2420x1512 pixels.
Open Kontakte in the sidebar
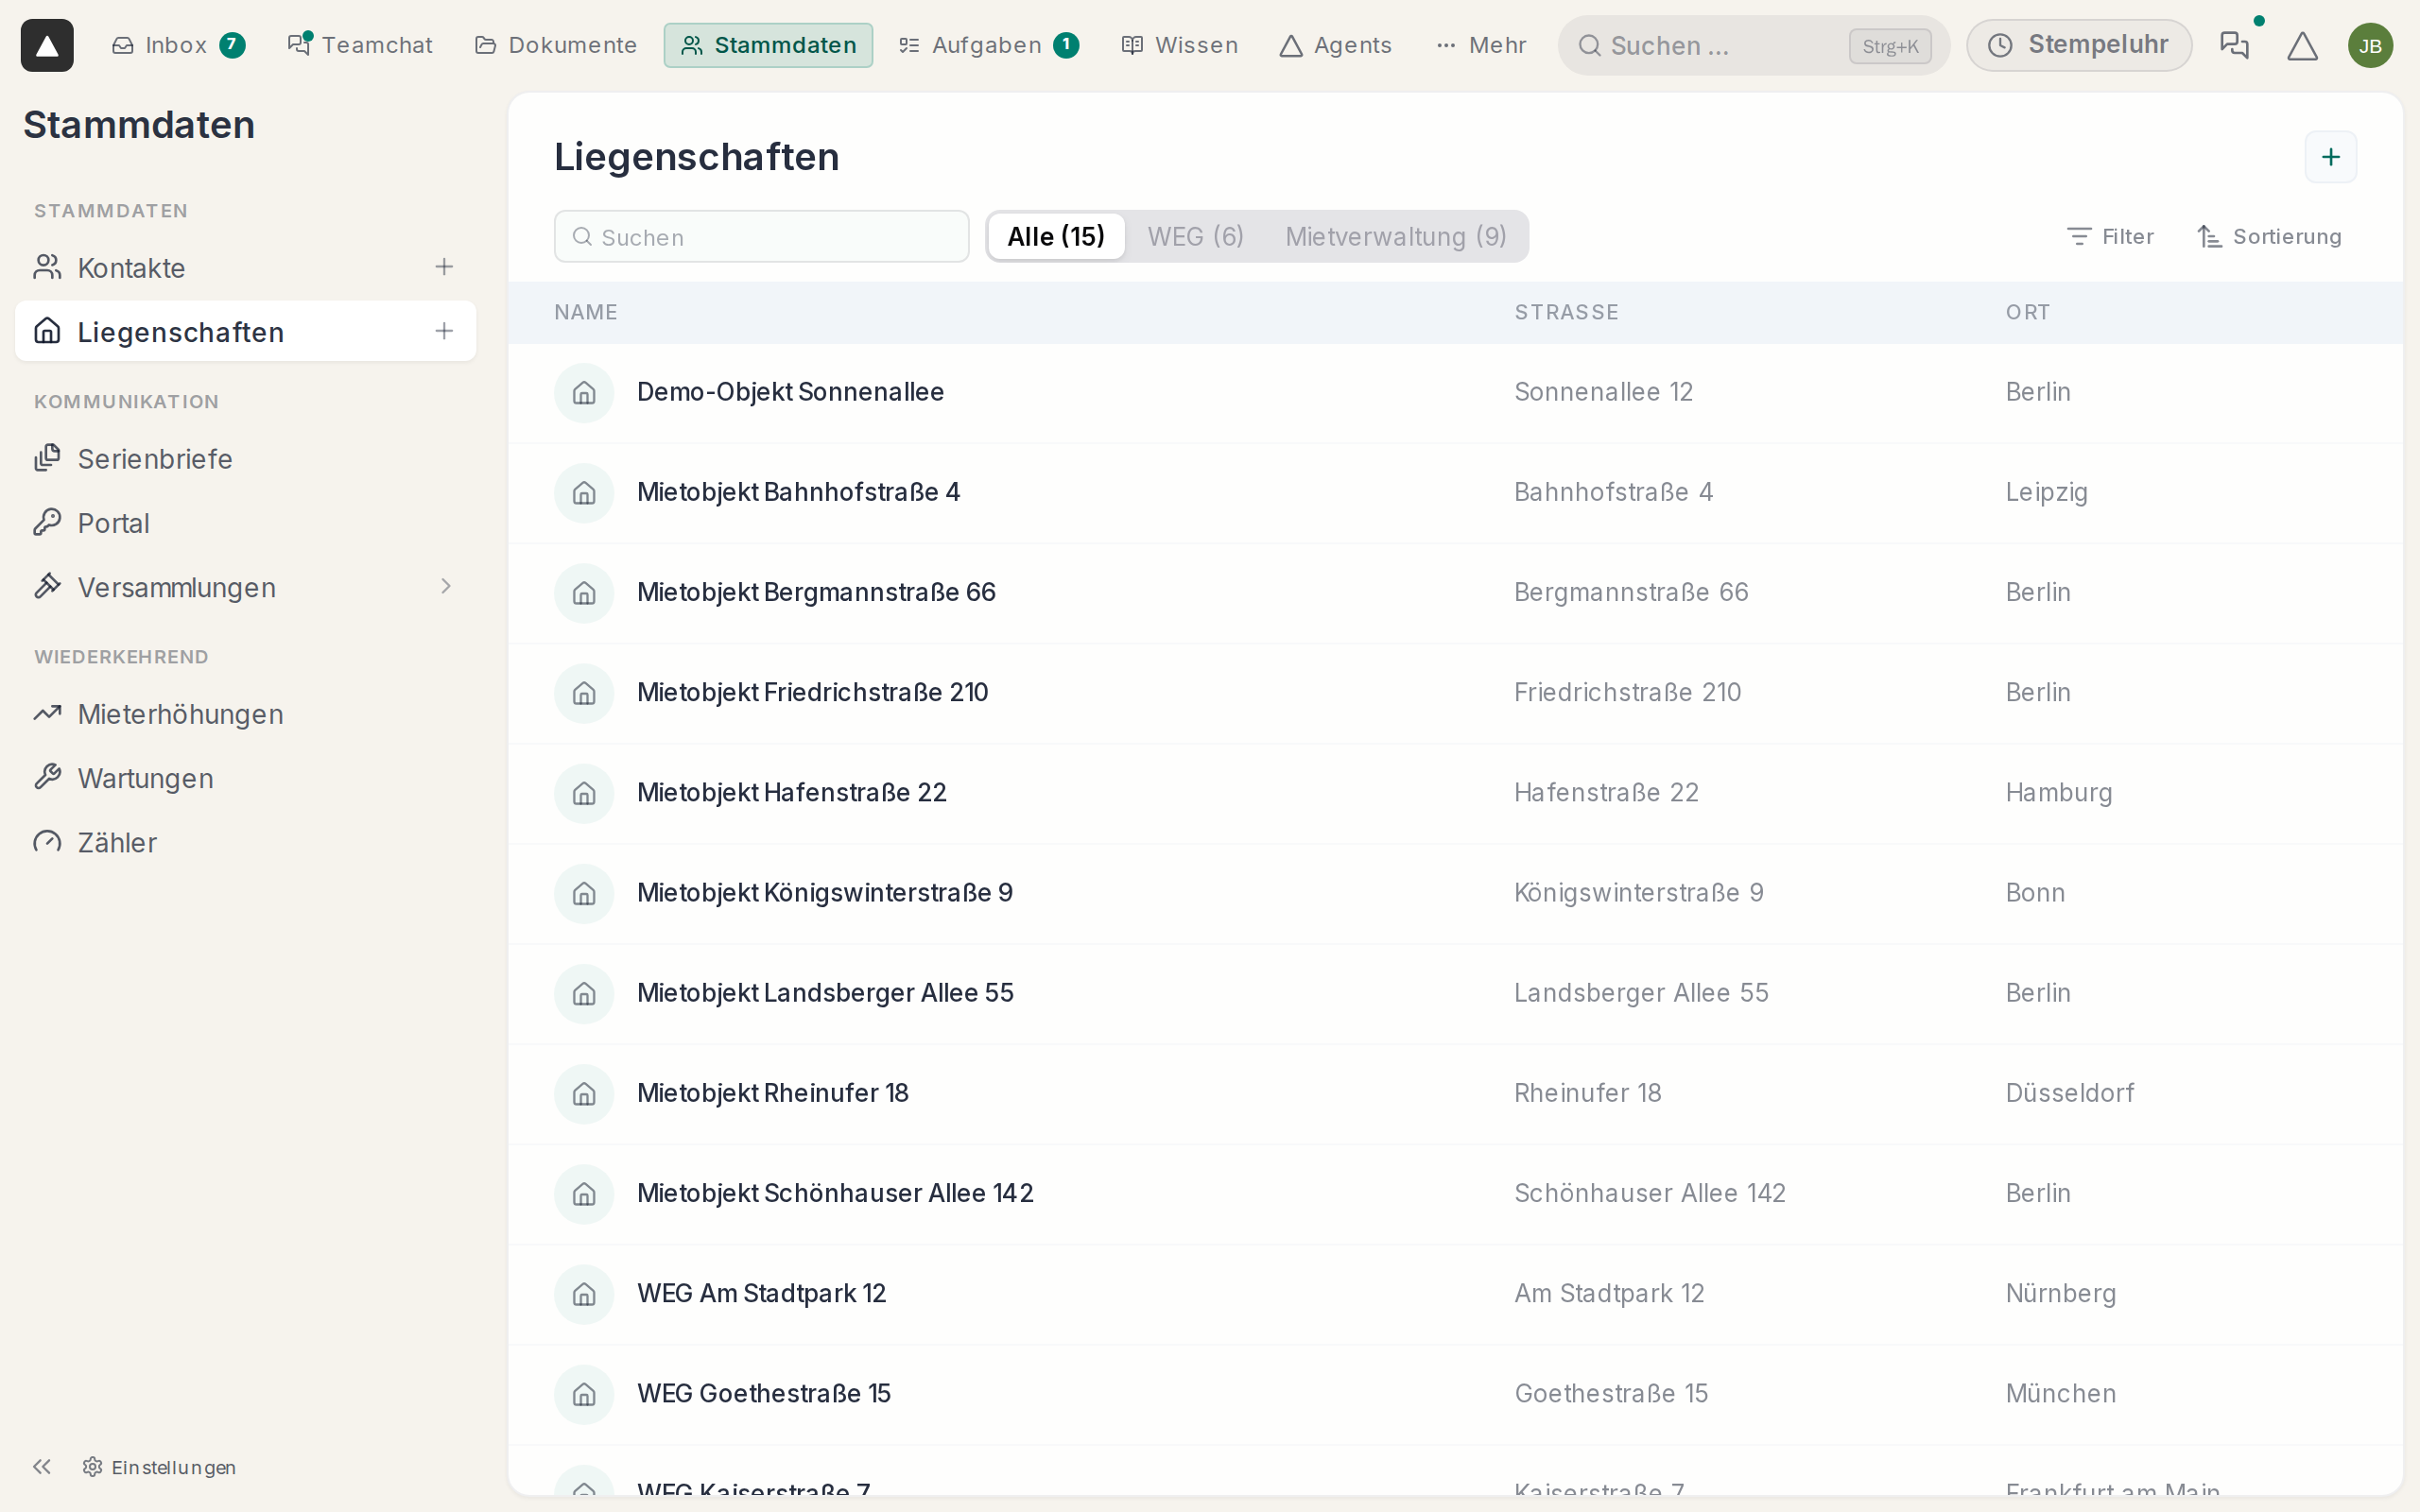click(x=246, y=267)
